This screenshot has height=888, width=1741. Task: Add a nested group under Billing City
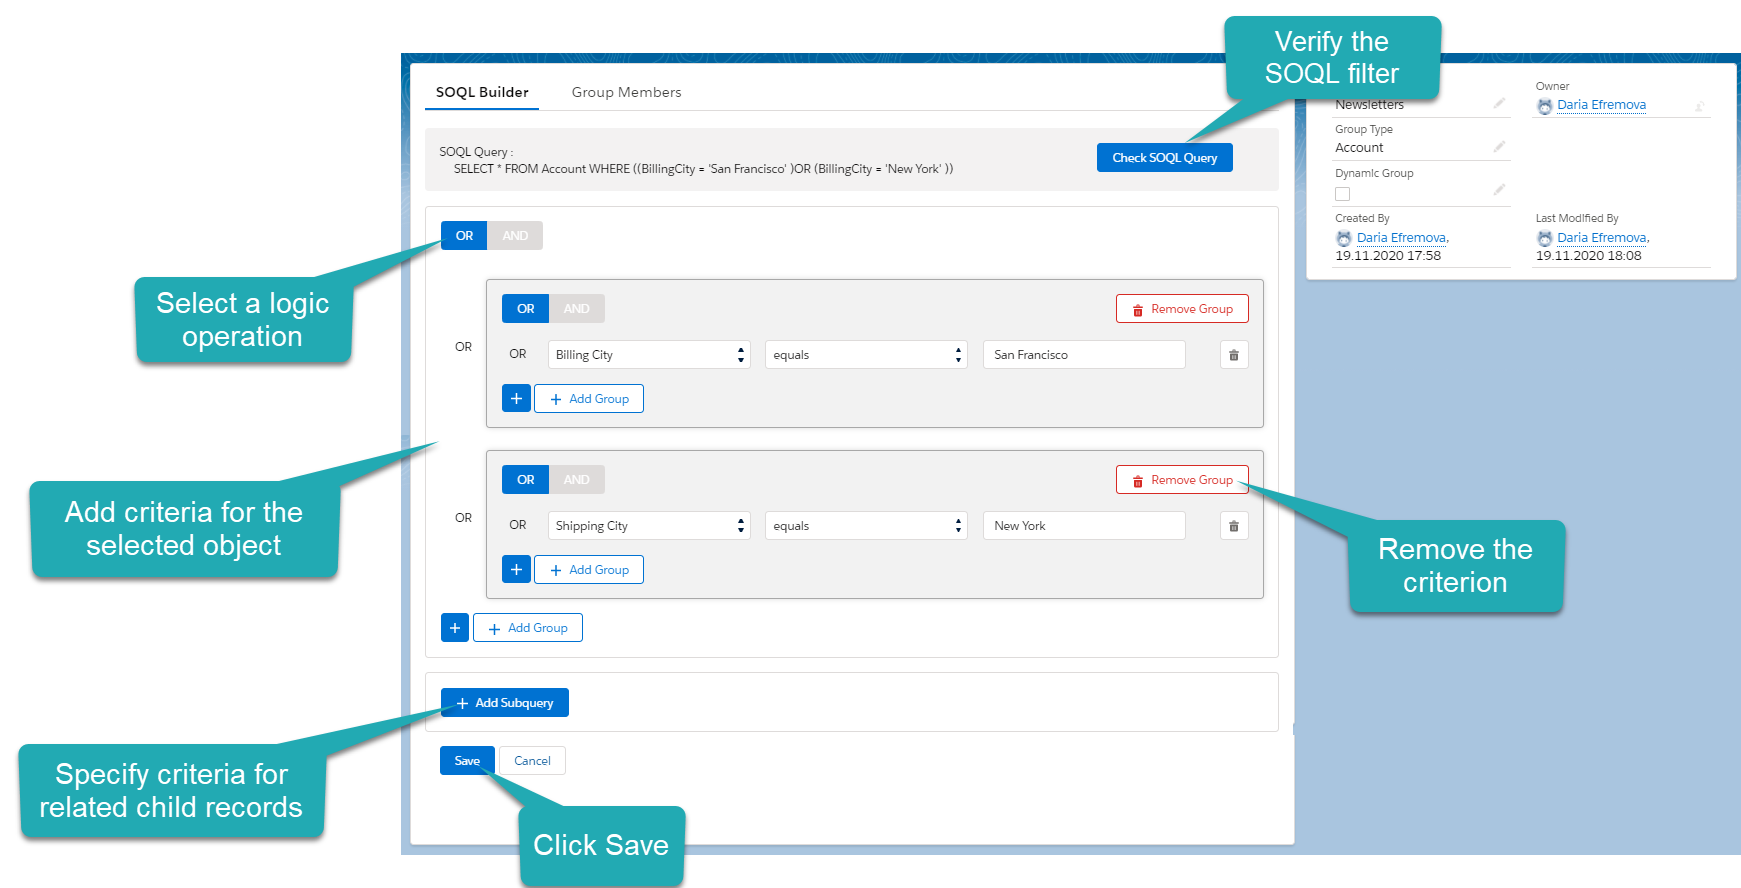(x=589, y=398)
